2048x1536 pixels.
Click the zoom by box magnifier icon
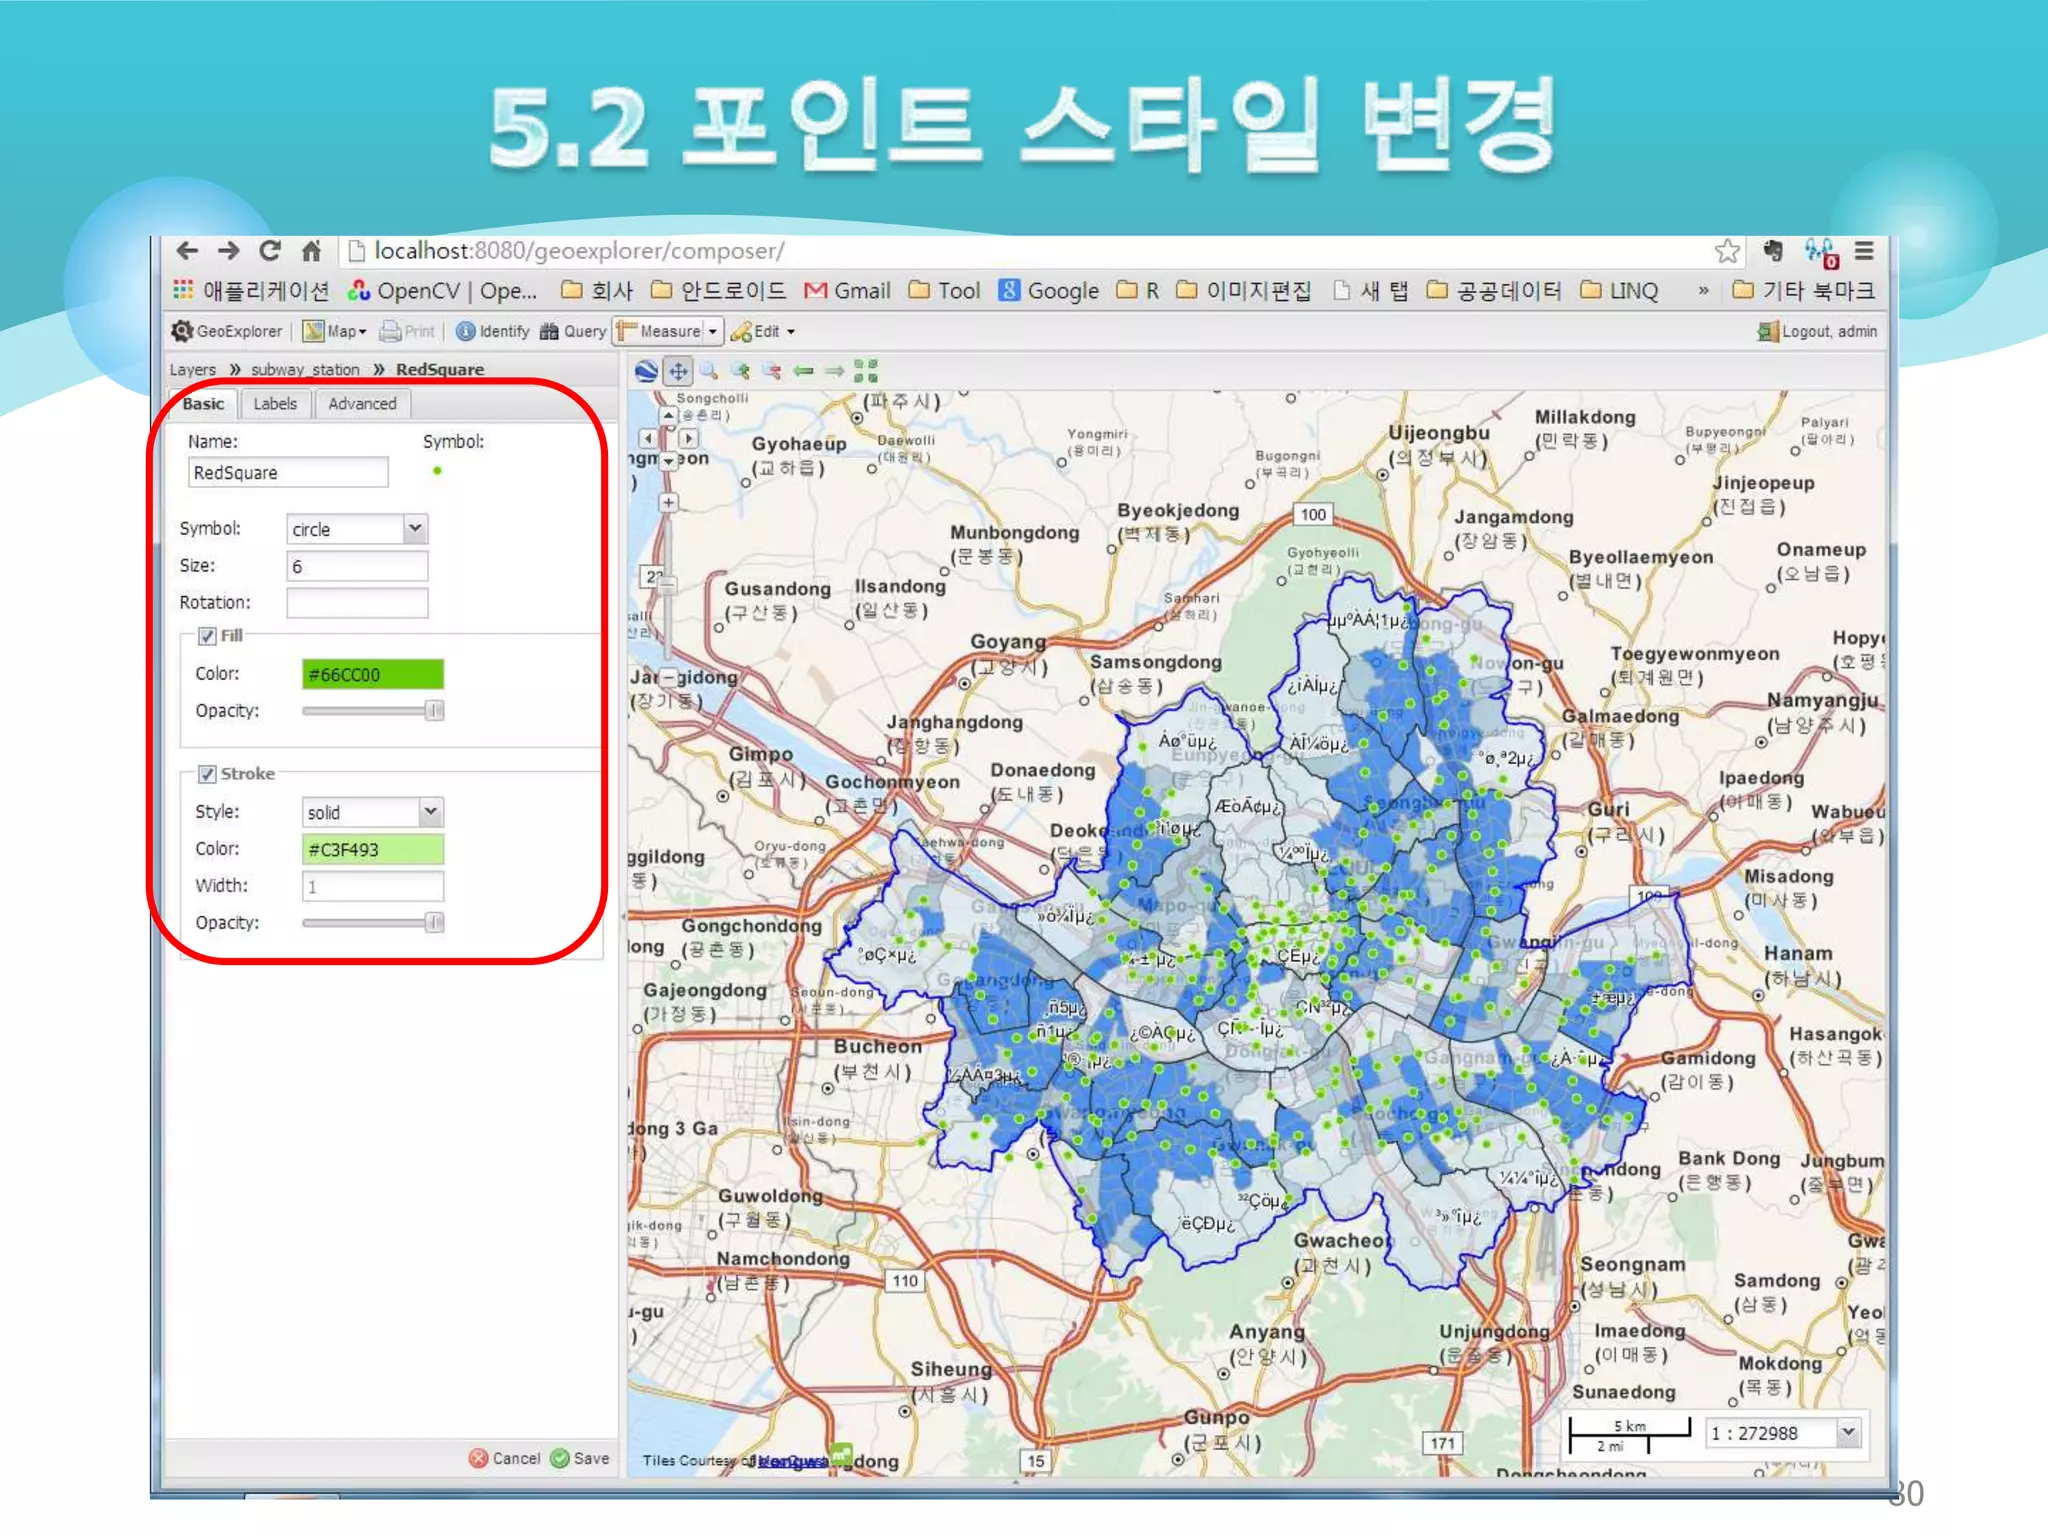point(709,371)
